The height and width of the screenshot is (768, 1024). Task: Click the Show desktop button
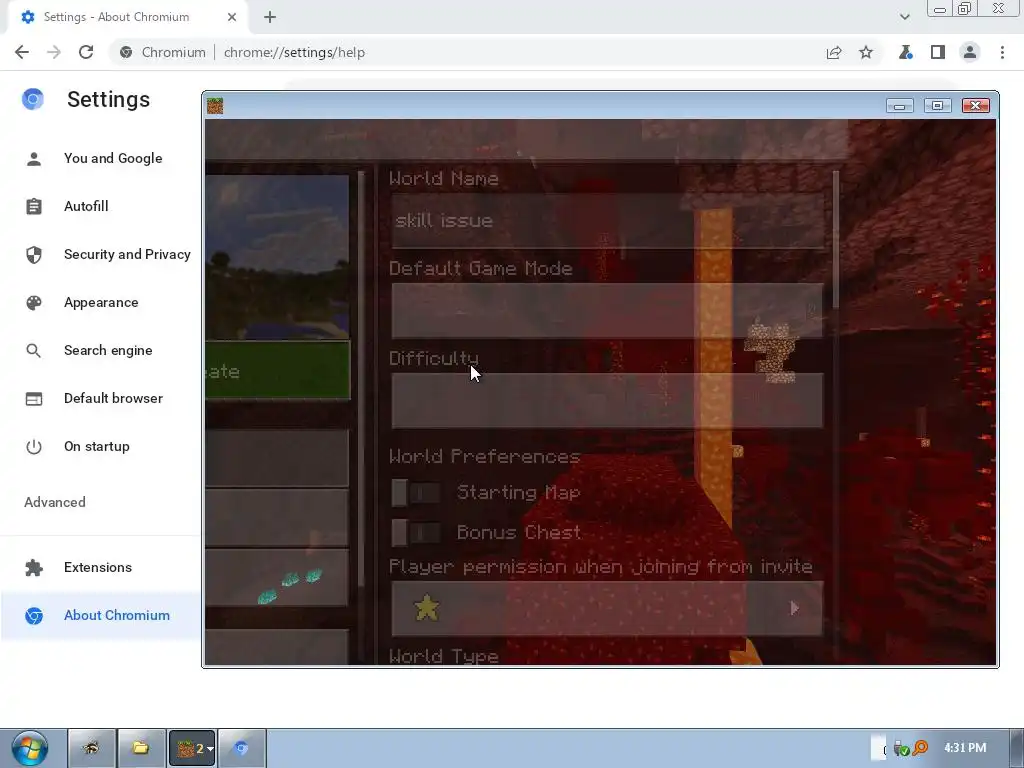tap(1017, 748)
